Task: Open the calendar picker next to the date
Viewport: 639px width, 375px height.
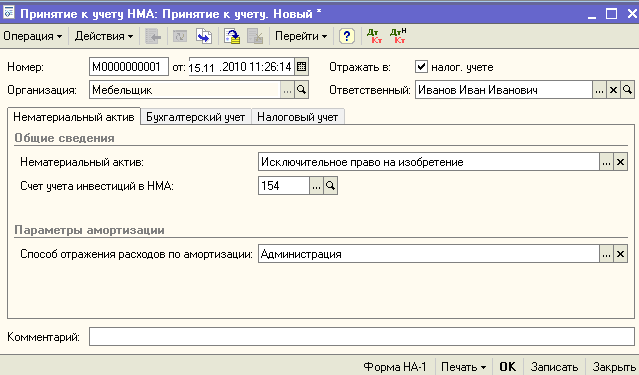Action: [301, 66]
